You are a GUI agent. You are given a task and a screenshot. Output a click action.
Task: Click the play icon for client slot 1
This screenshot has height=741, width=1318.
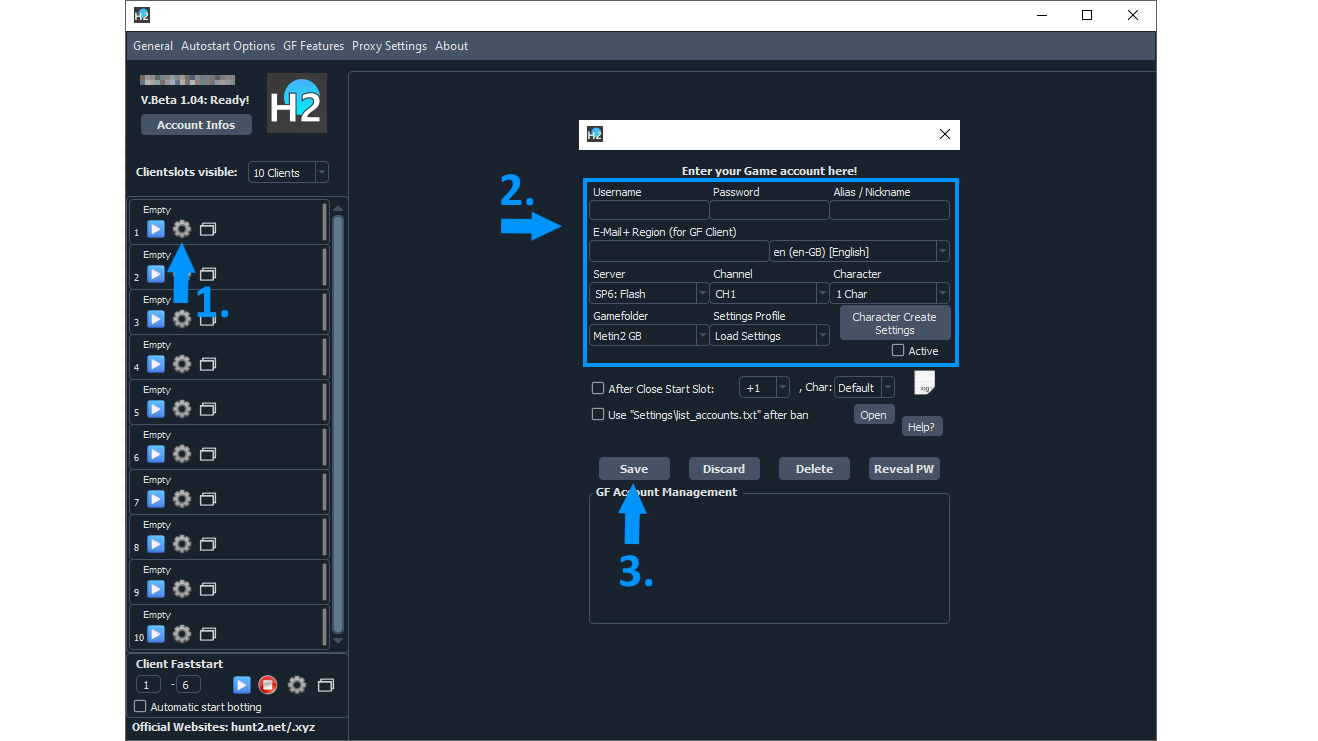click(156, 229)
